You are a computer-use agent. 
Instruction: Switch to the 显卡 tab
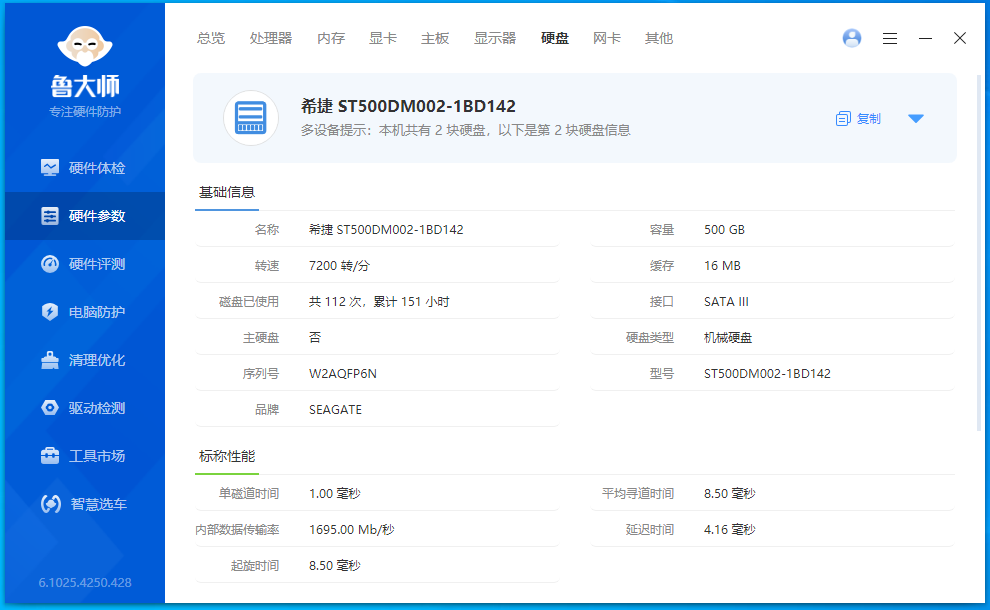383,39
